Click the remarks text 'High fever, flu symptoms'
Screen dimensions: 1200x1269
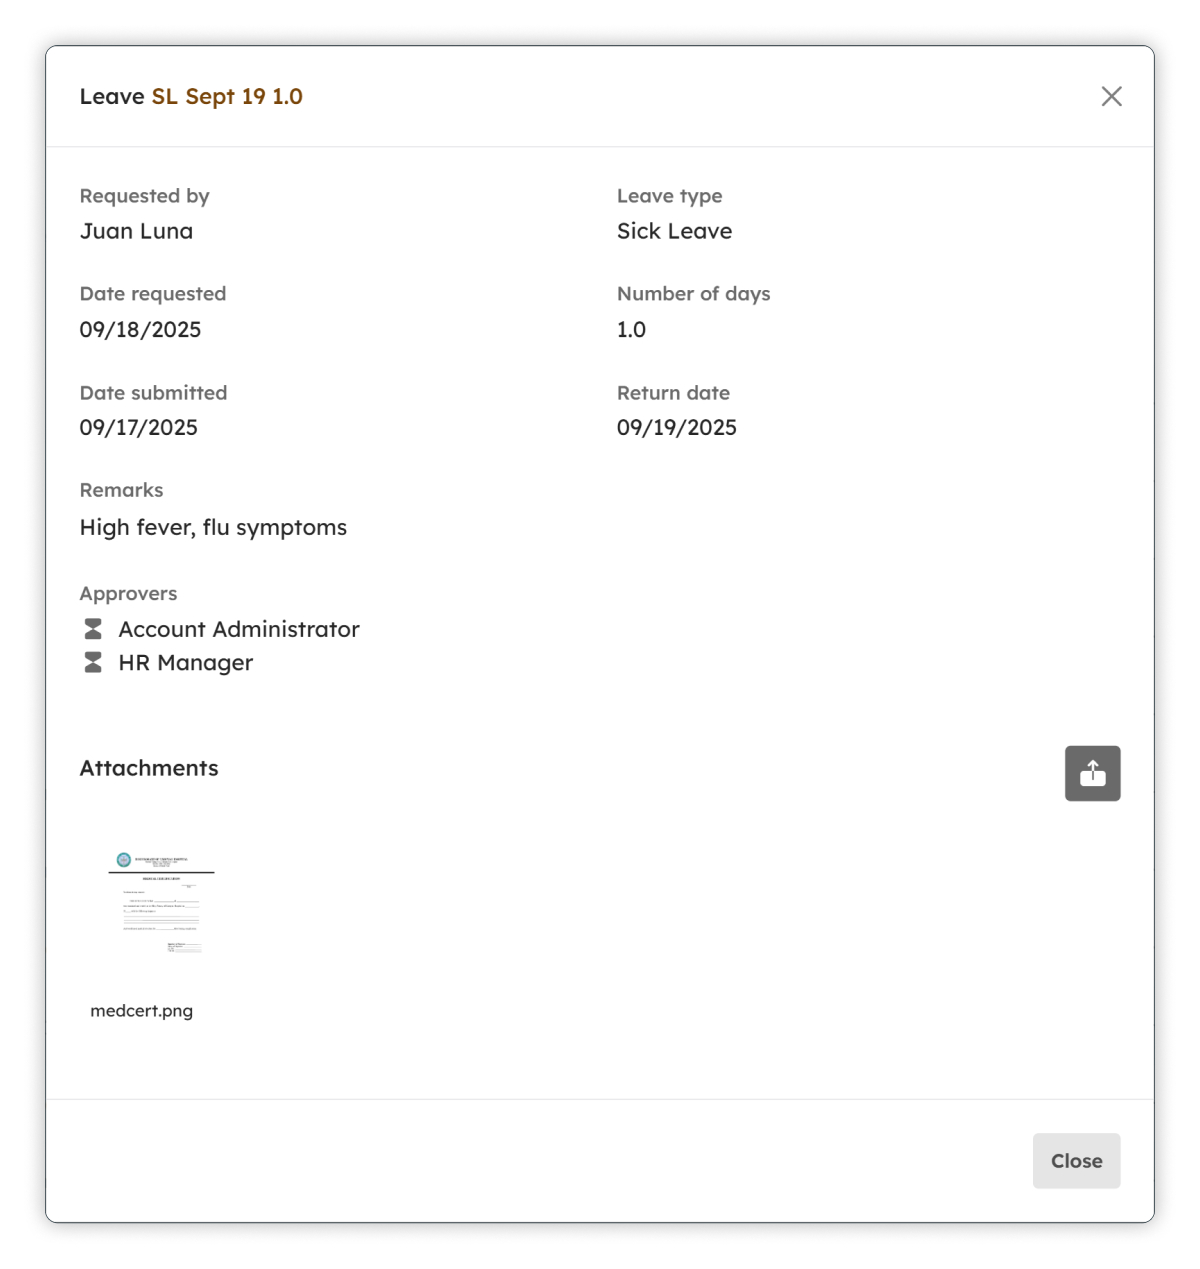213,528
